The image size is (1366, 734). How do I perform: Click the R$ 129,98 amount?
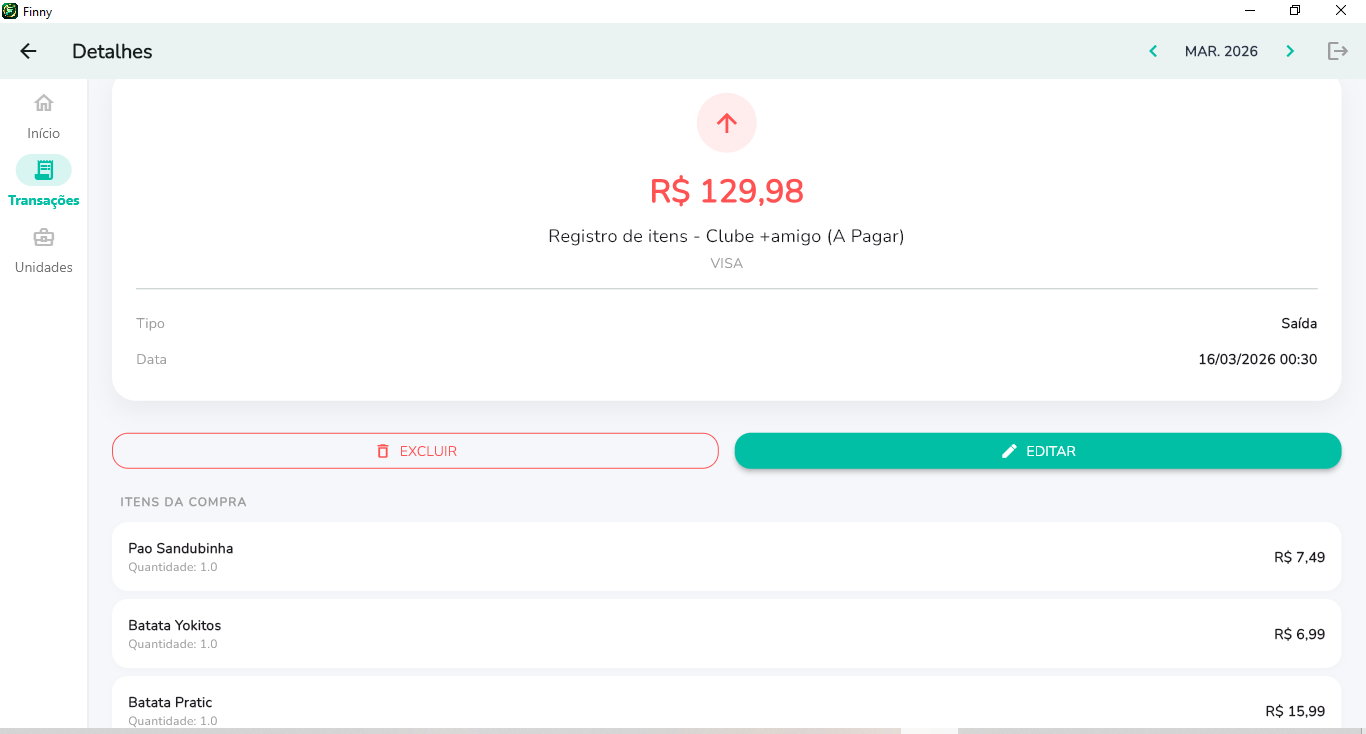coord(727,191)
